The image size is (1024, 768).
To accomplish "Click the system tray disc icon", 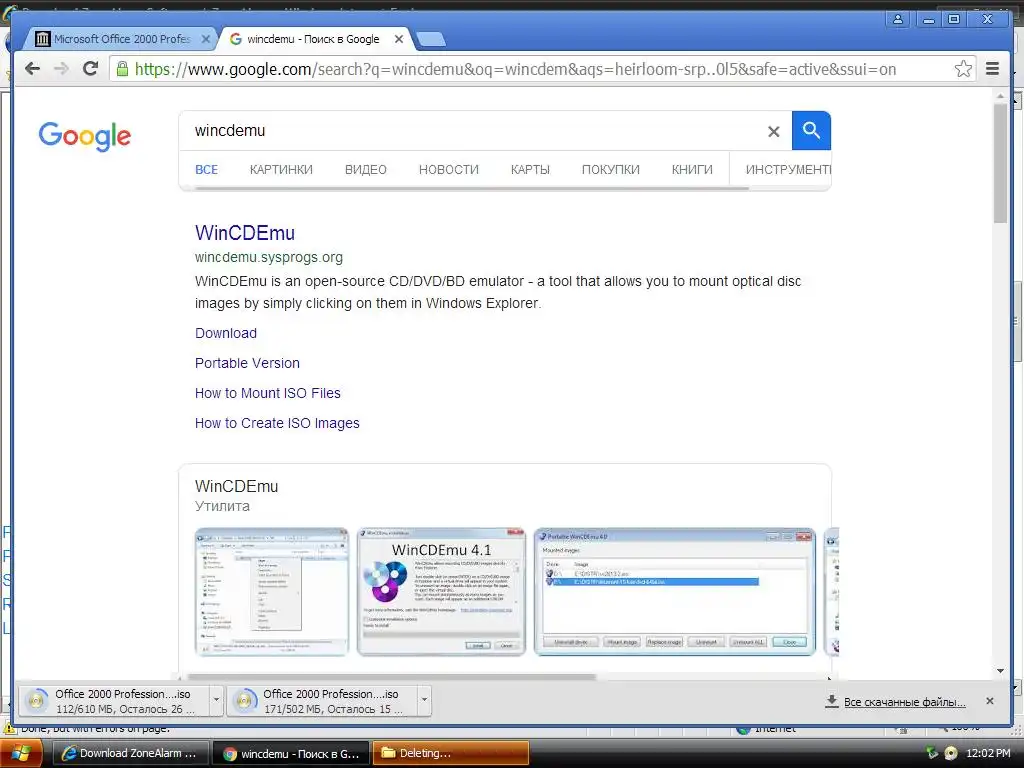I will tap(951, 753).
